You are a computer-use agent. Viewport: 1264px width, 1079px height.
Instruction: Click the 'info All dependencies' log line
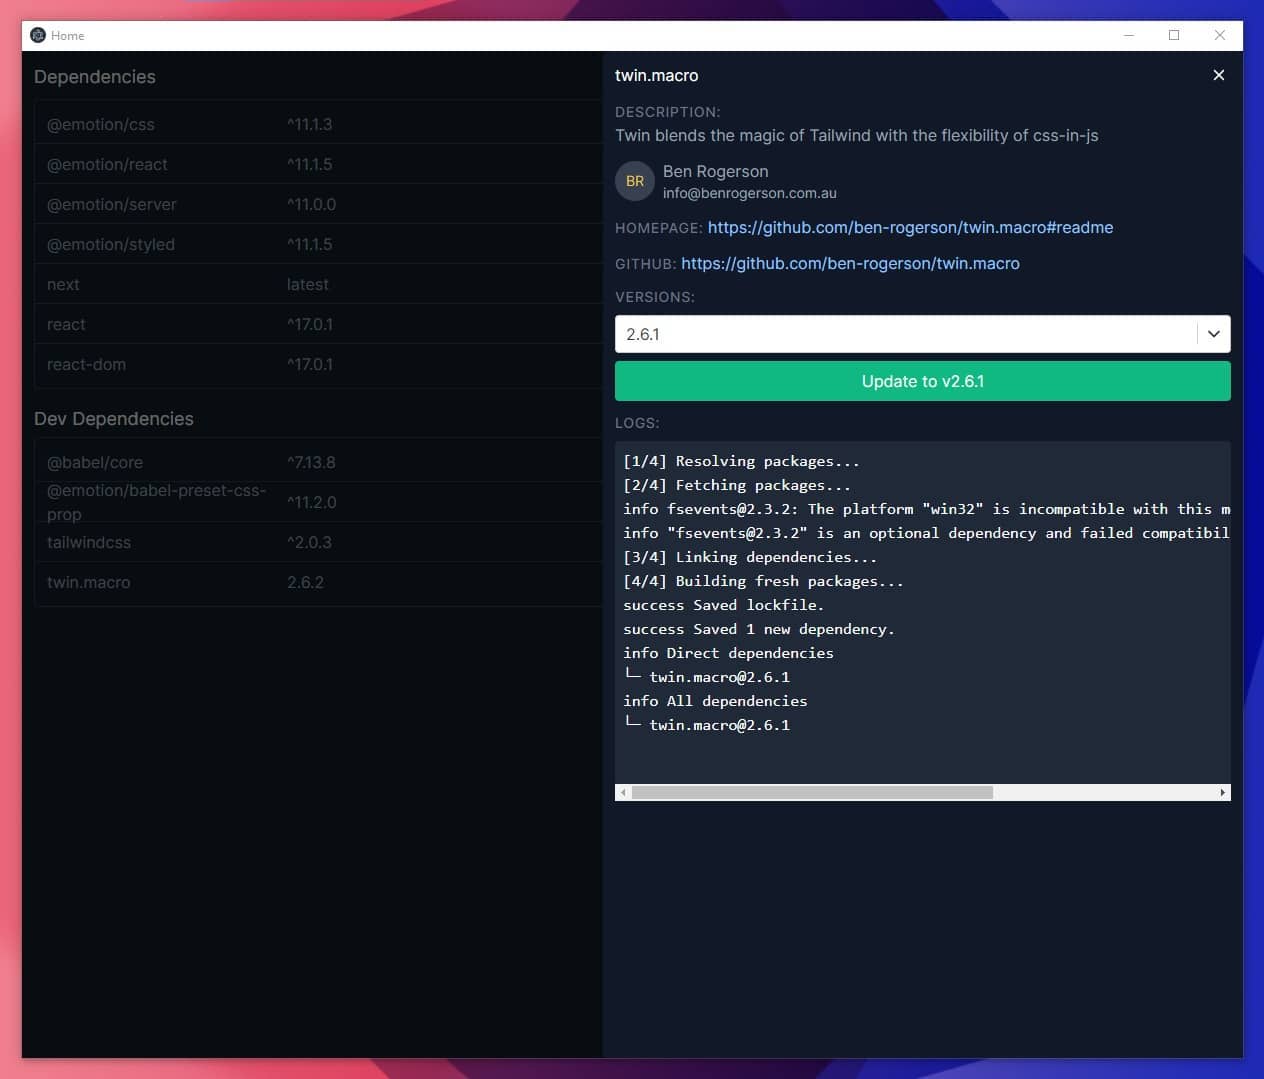(715, 701)
